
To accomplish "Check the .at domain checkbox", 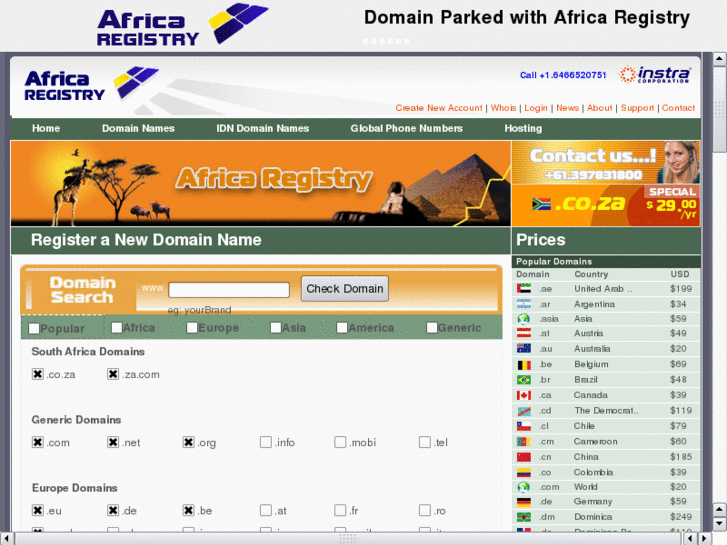I will [x=266, y=510].
